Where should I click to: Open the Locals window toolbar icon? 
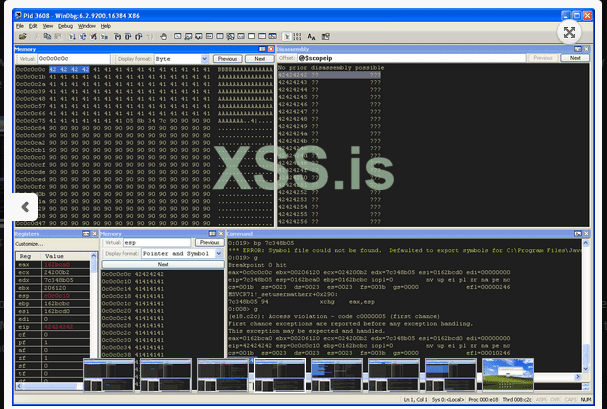click(199, 36)
